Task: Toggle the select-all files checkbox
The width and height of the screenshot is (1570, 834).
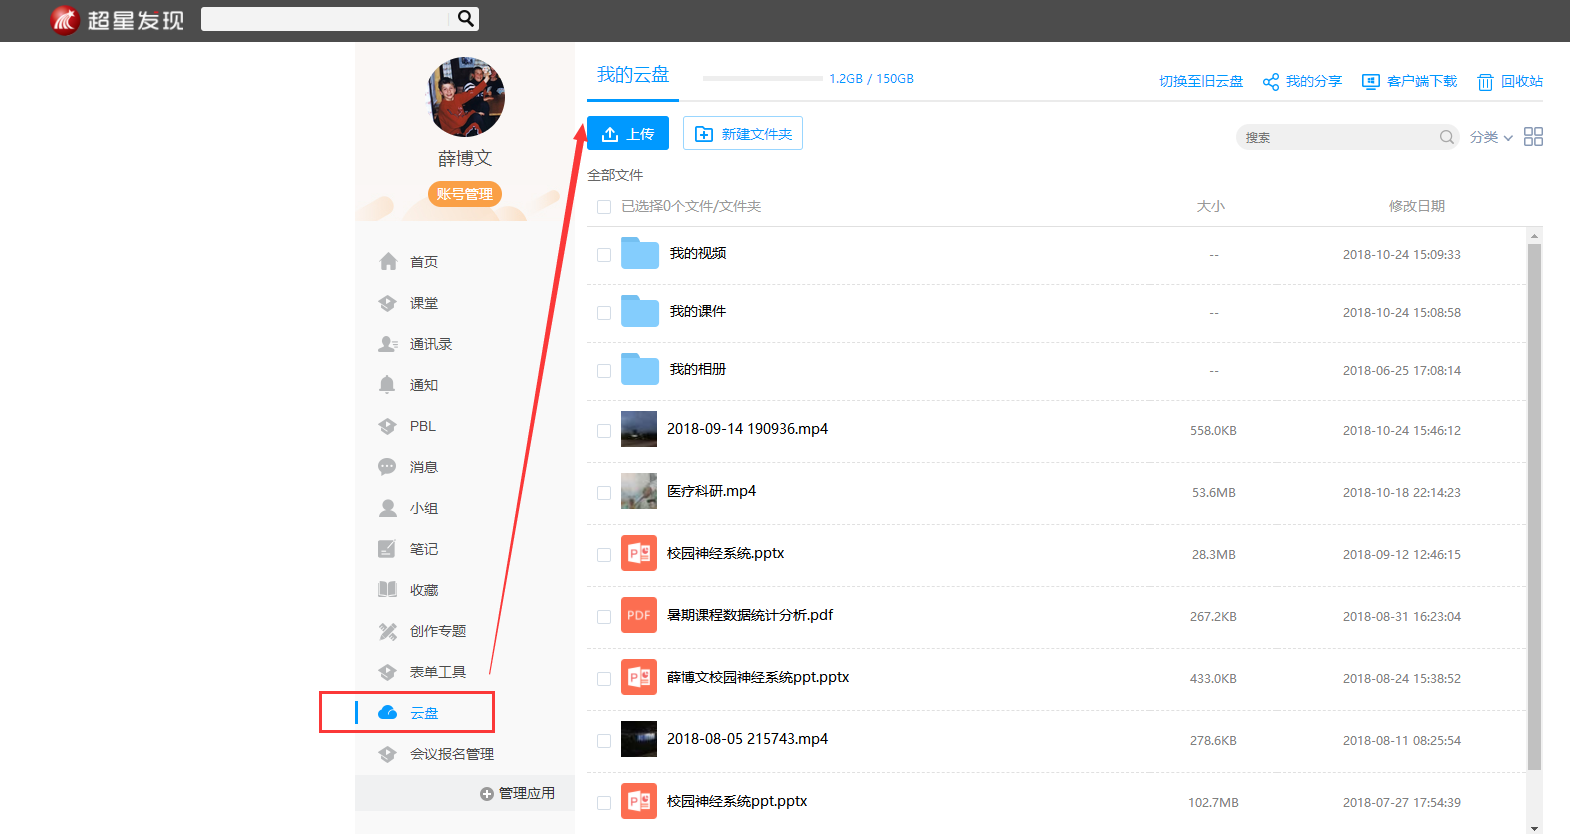Action: (x=604, y=207)
